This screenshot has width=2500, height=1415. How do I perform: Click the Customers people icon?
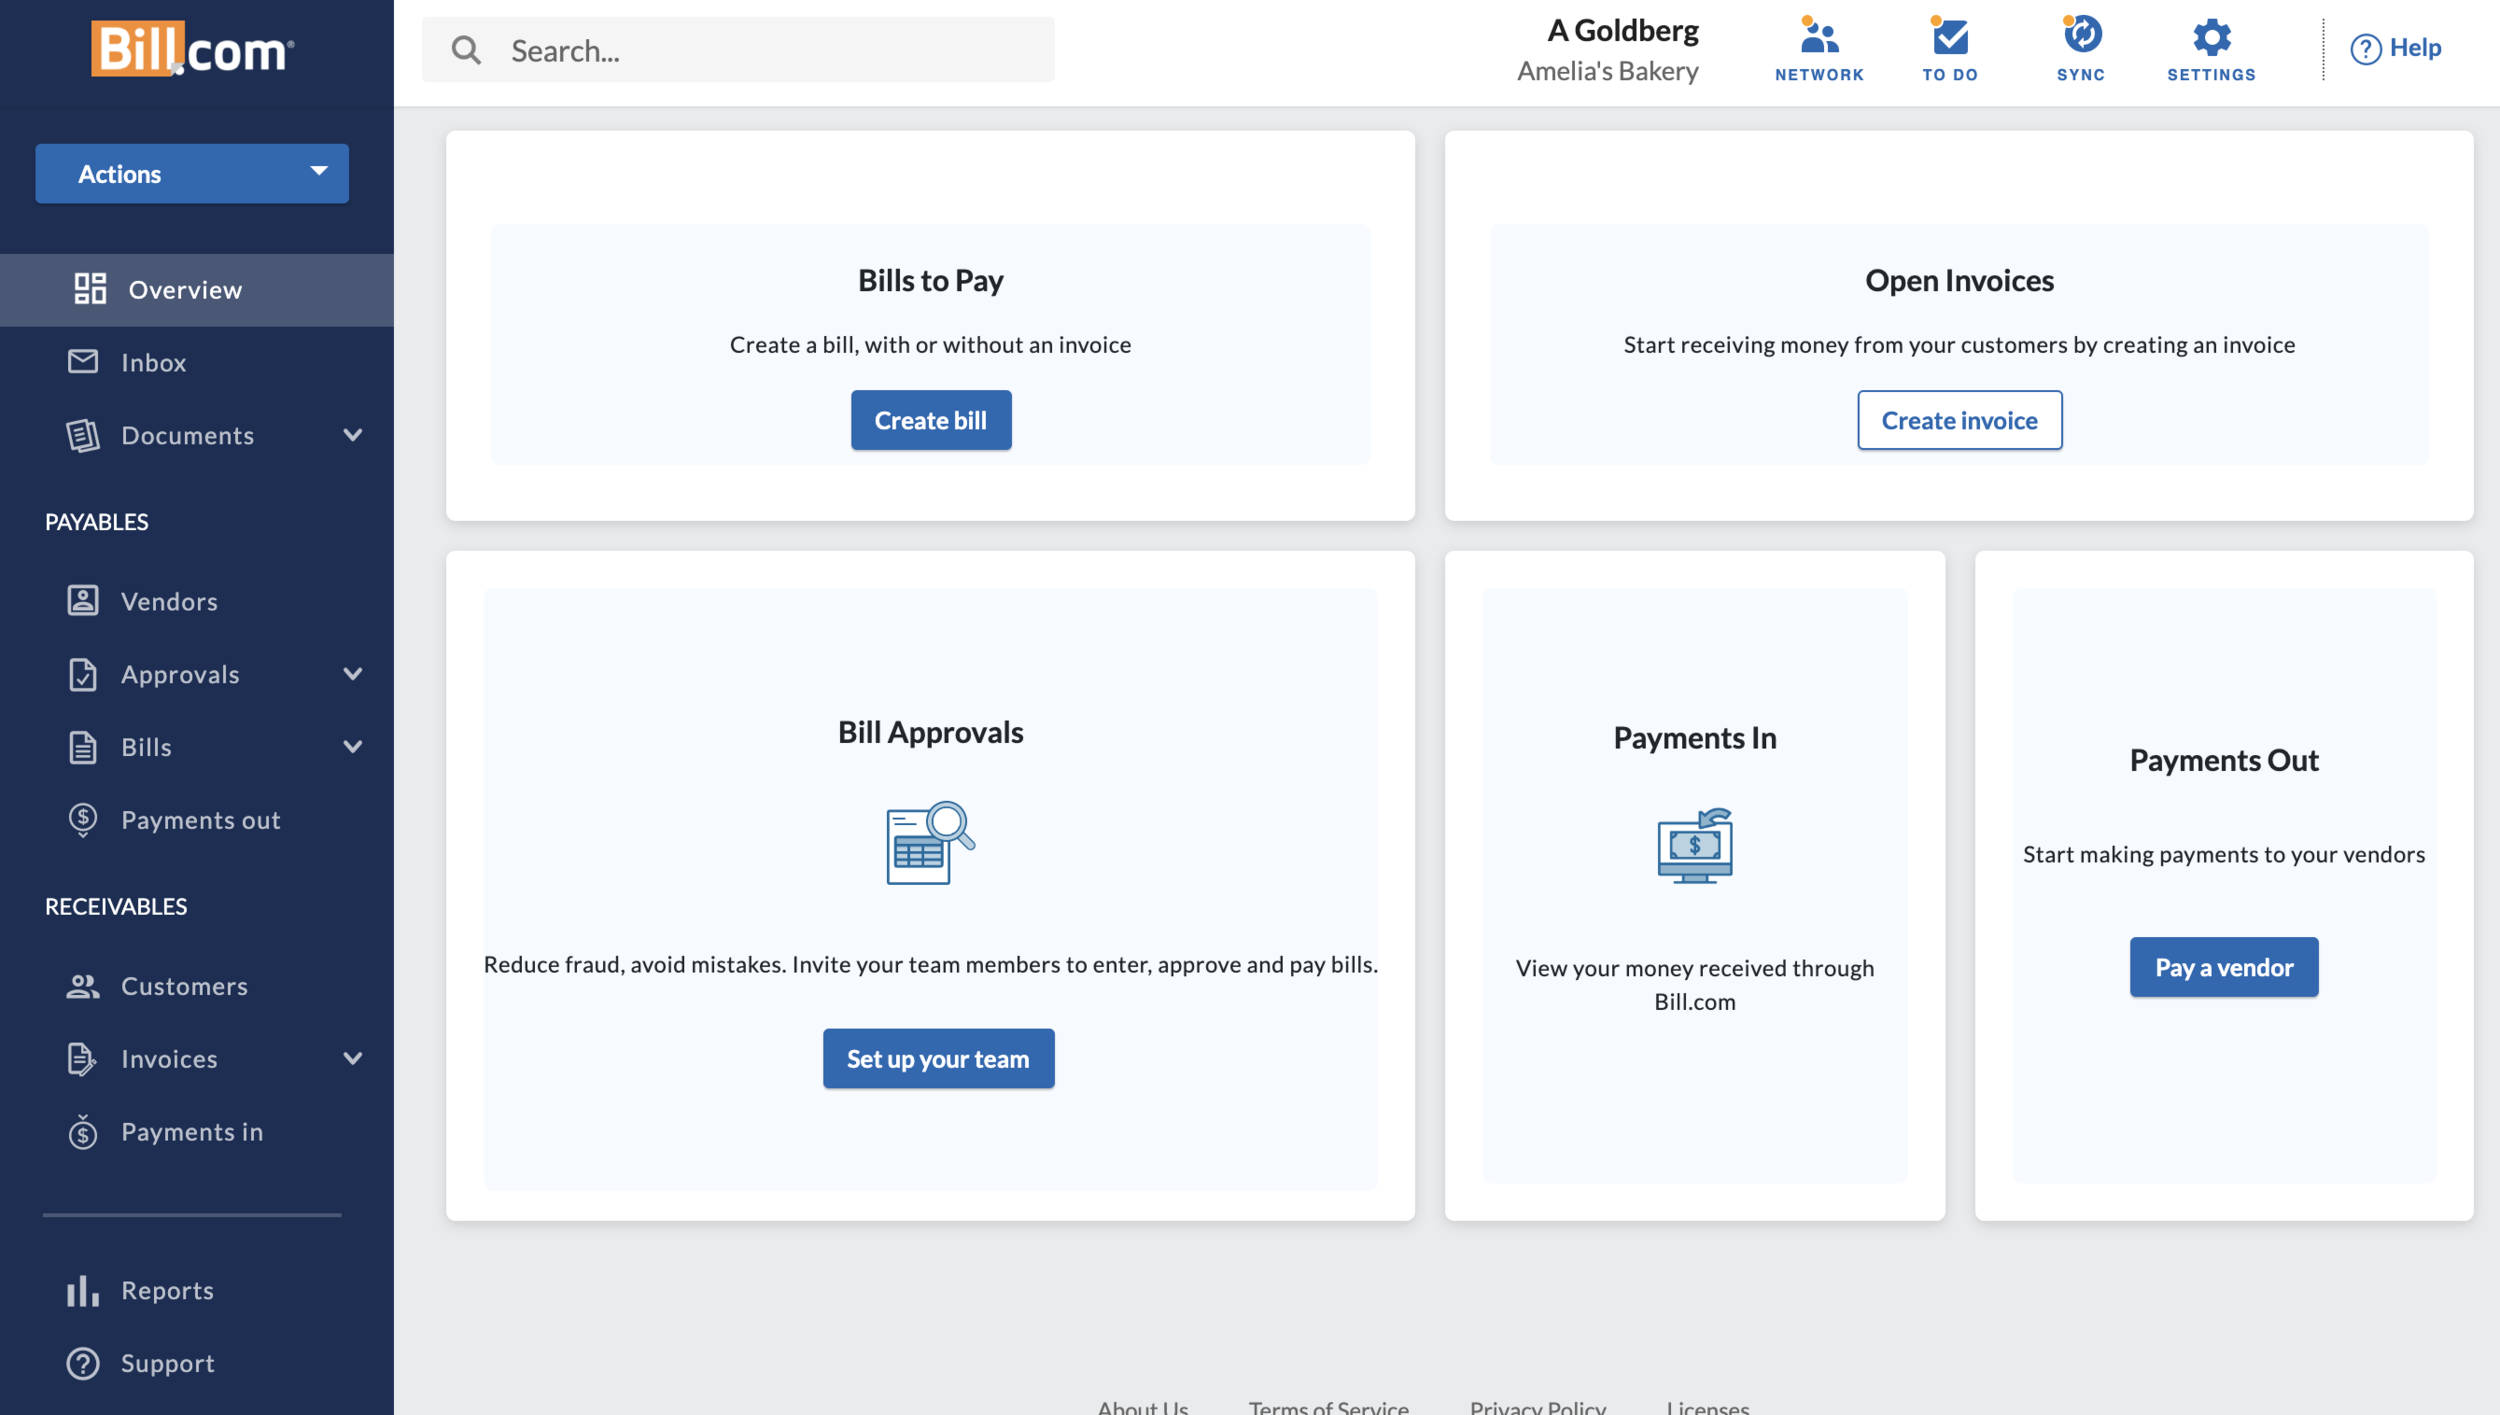[x=83, y=986]
